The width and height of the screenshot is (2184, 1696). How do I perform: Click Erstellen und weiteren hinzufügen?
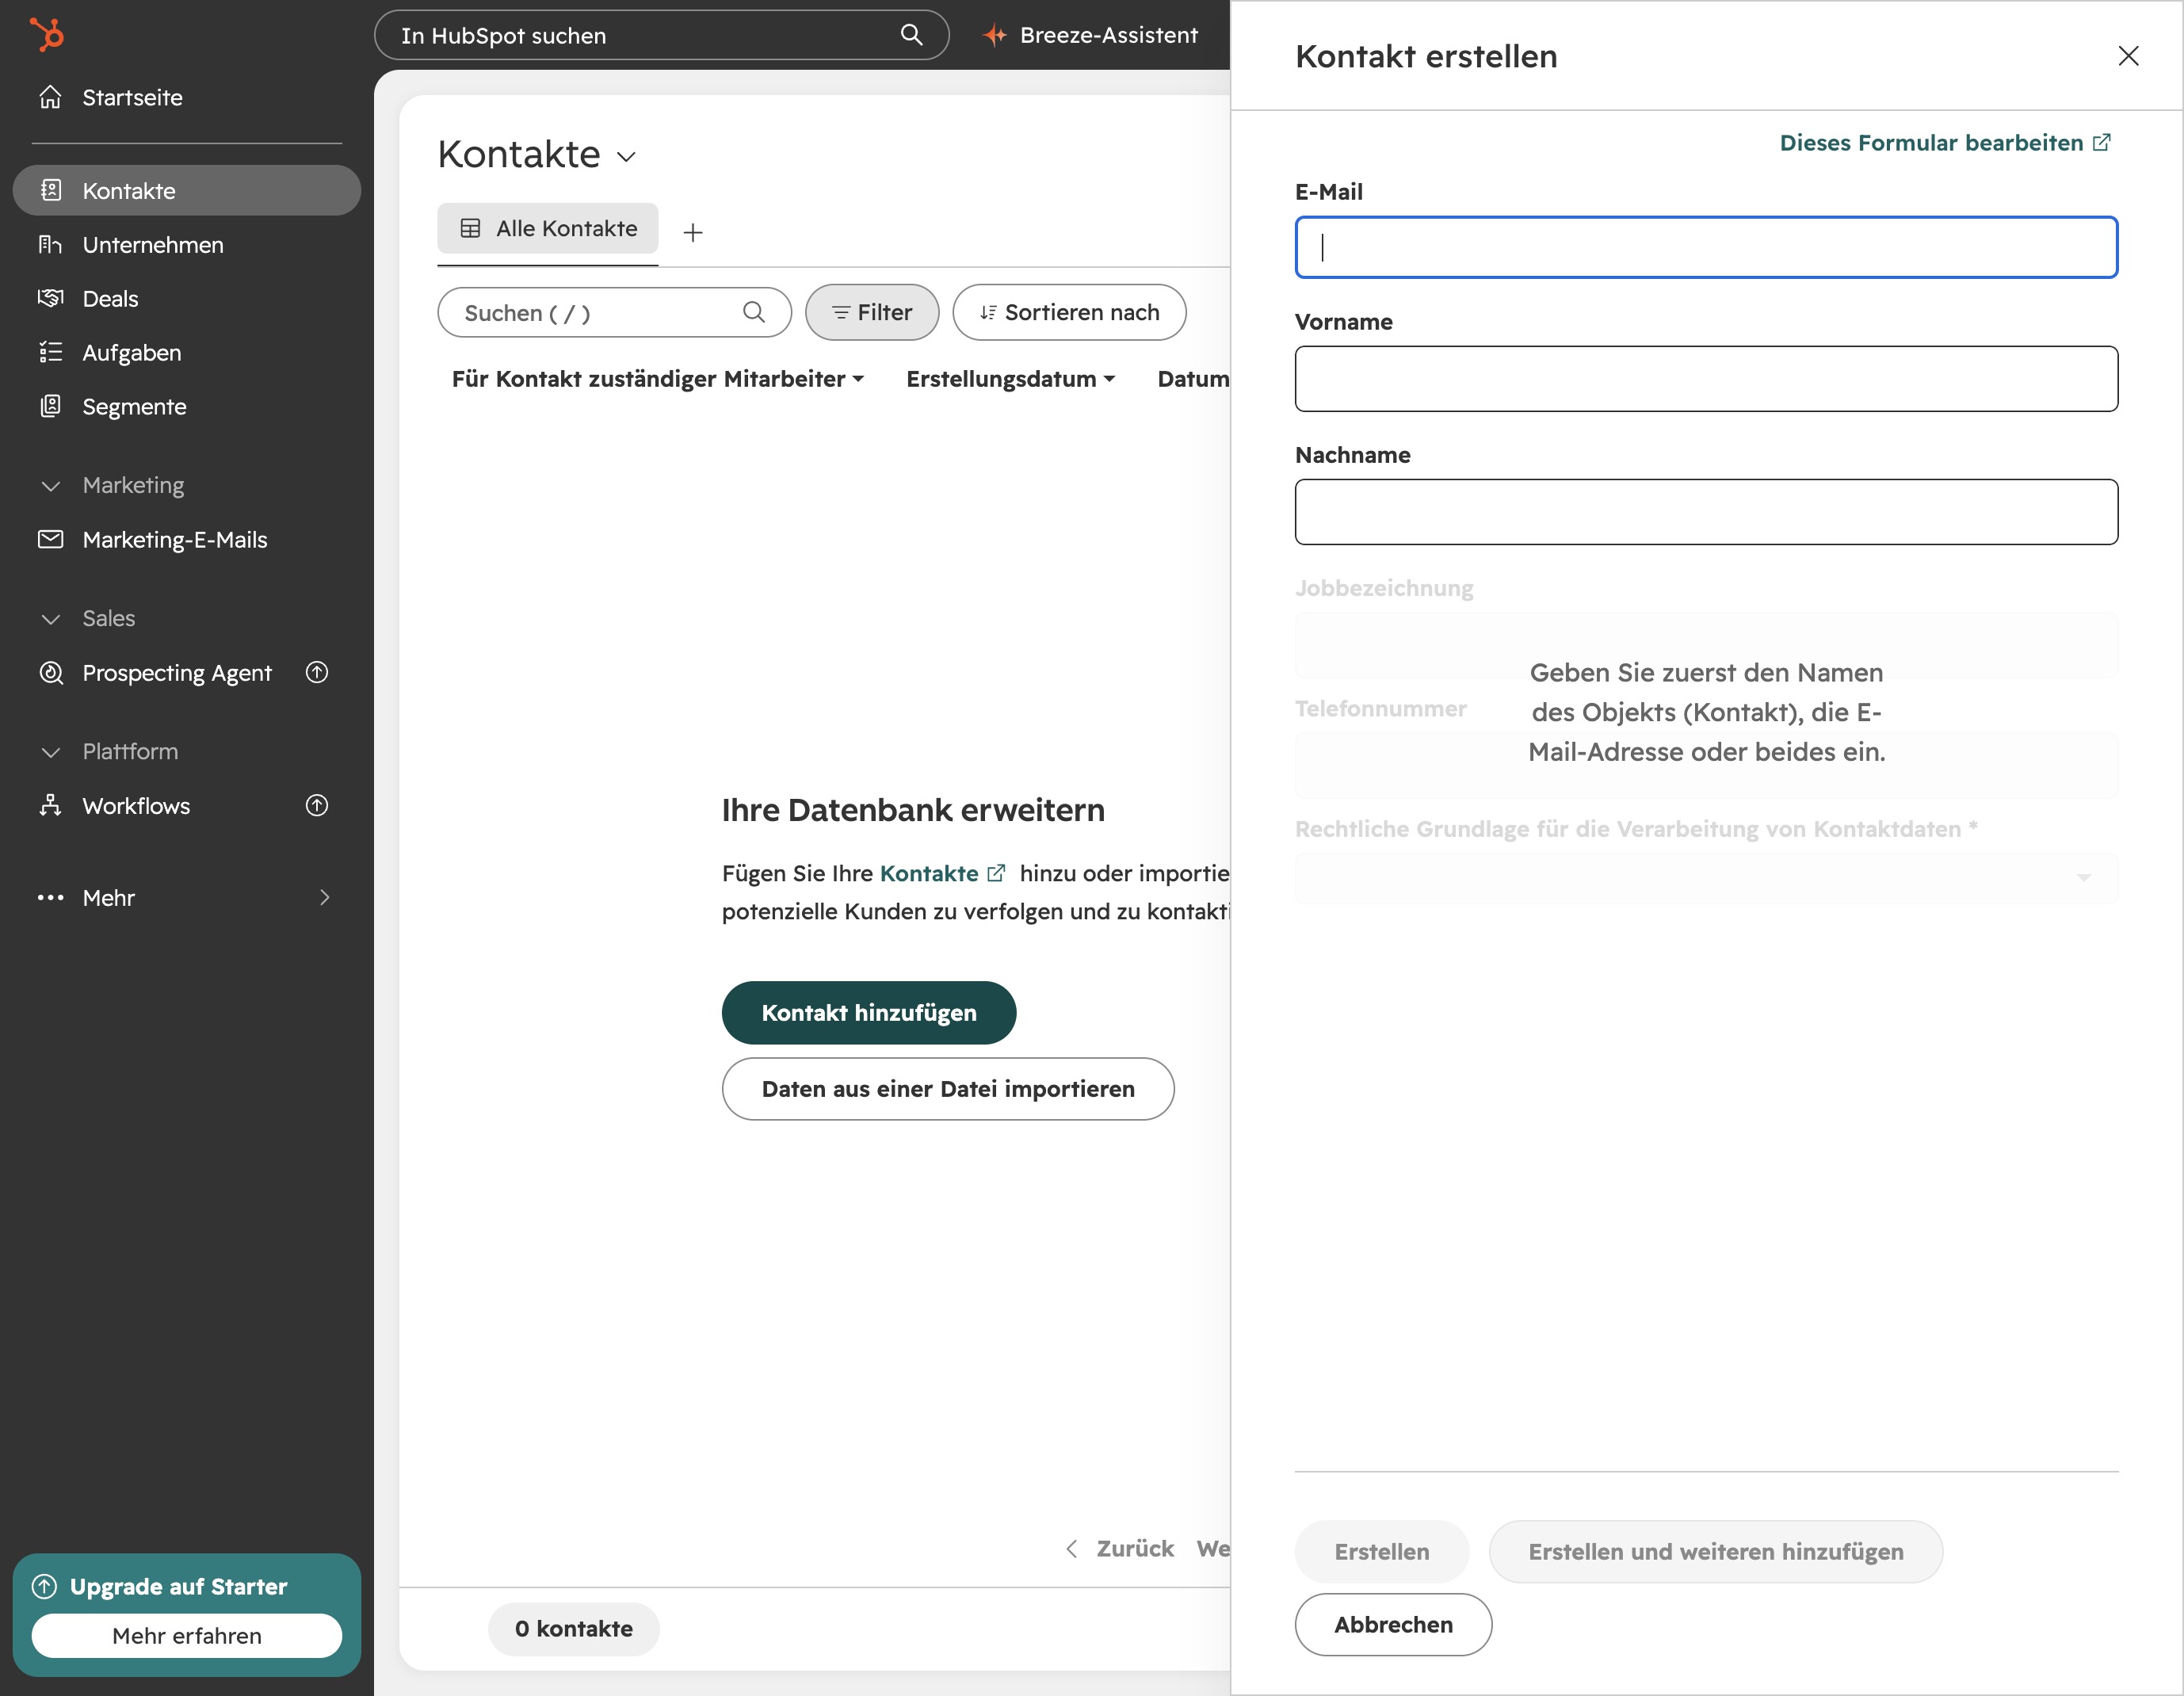pyautogui.click(x=1715, y=1552)
